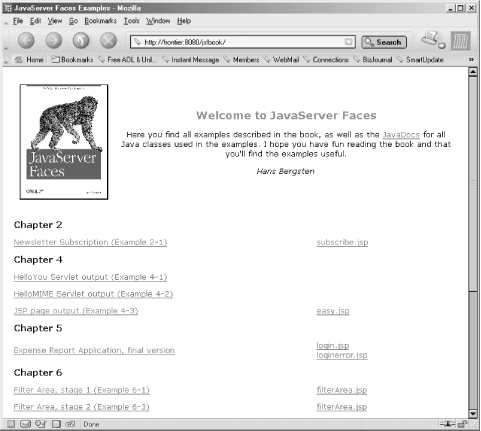Reload the page with the Reload button

pos(81,41)
